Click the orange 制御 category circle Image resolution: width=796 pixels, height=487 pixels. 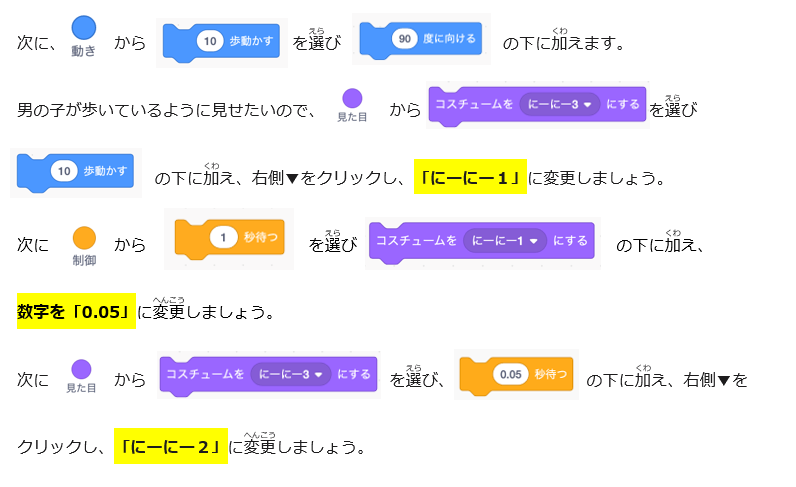point(84,238)
